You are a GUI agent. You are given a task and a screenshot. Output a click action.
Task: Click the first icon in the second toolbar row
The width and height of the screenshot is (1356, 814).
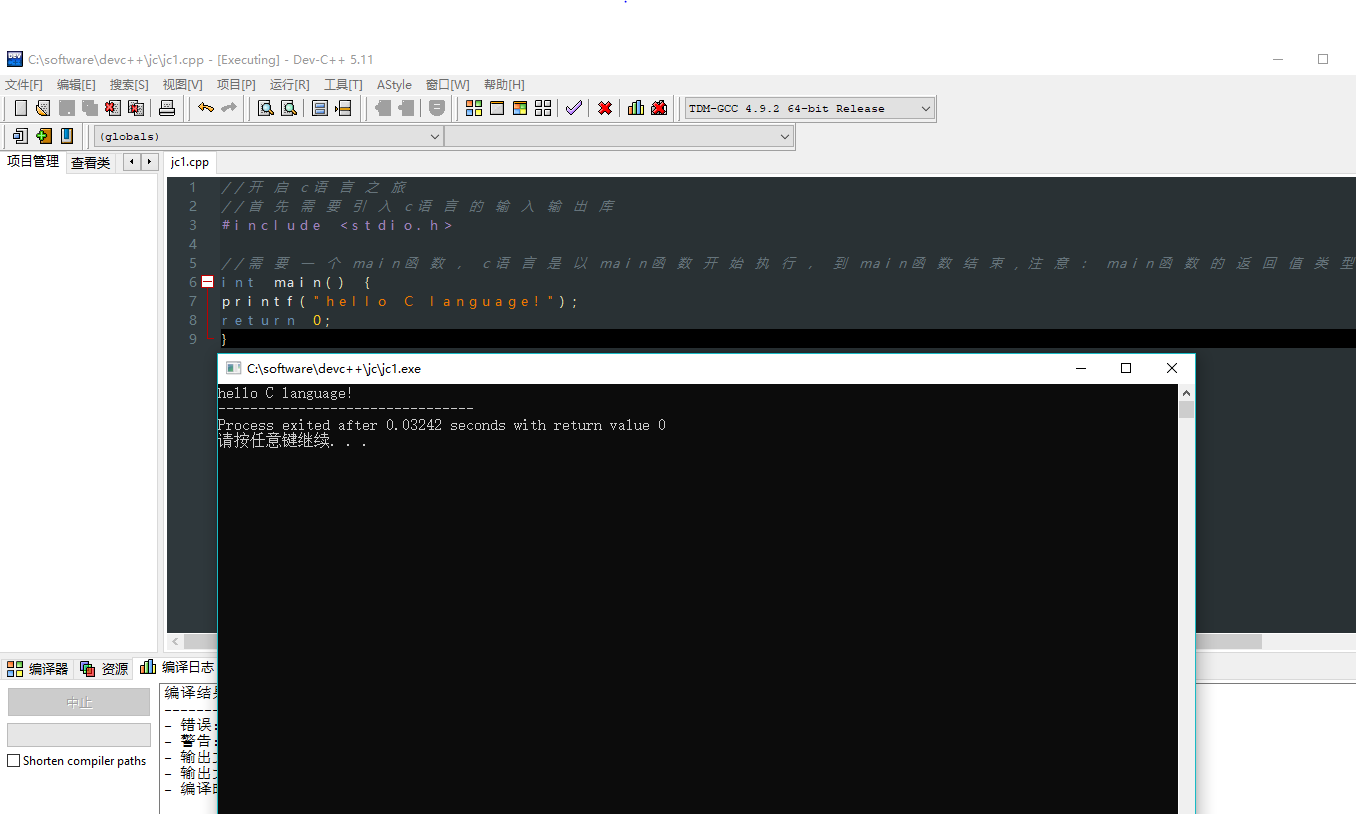coord(20,136)
